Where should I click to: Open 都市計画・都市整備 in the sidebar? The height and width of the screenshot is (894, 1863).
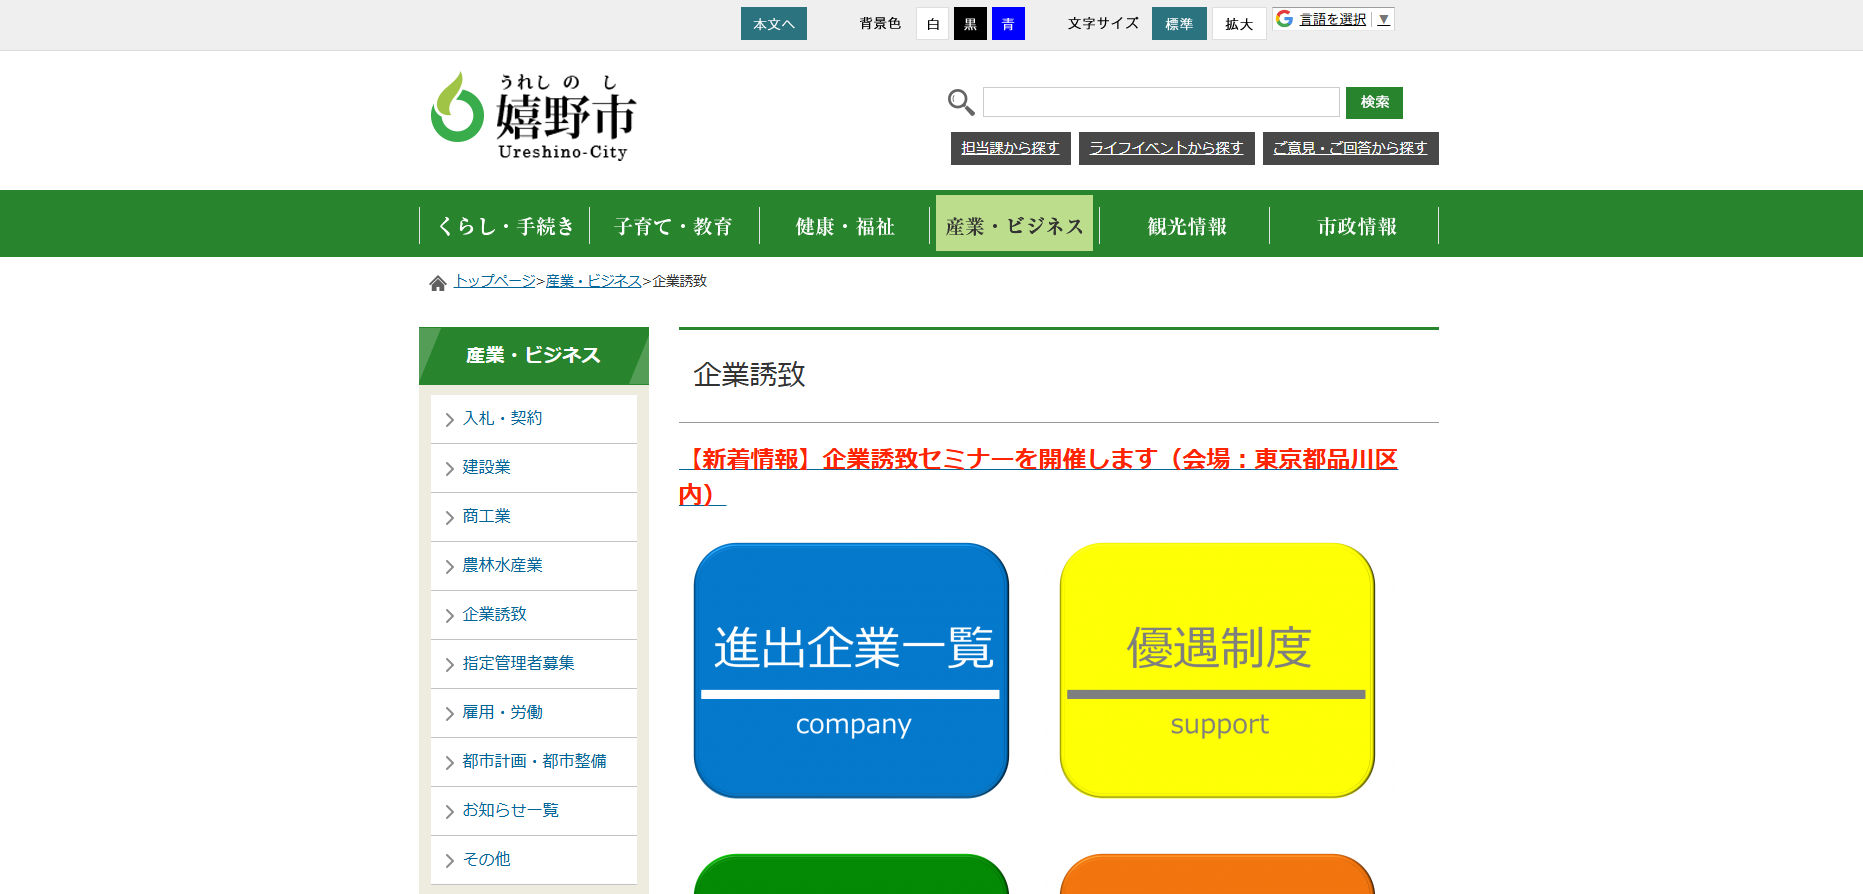pos(534,761)
